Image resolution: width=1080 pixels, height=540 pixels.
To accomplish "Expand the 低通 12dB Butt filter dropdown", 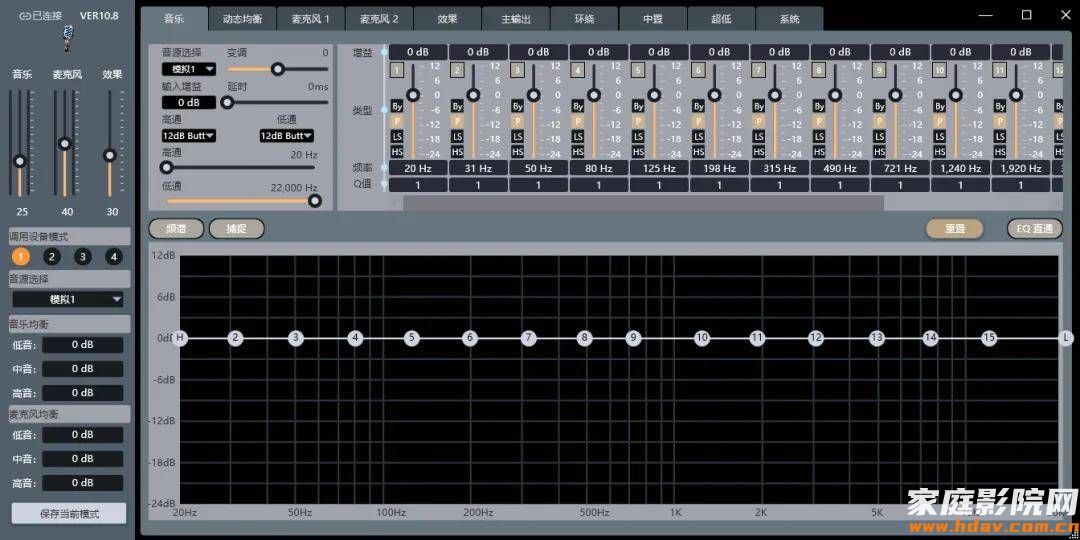I will pos(287,135).
